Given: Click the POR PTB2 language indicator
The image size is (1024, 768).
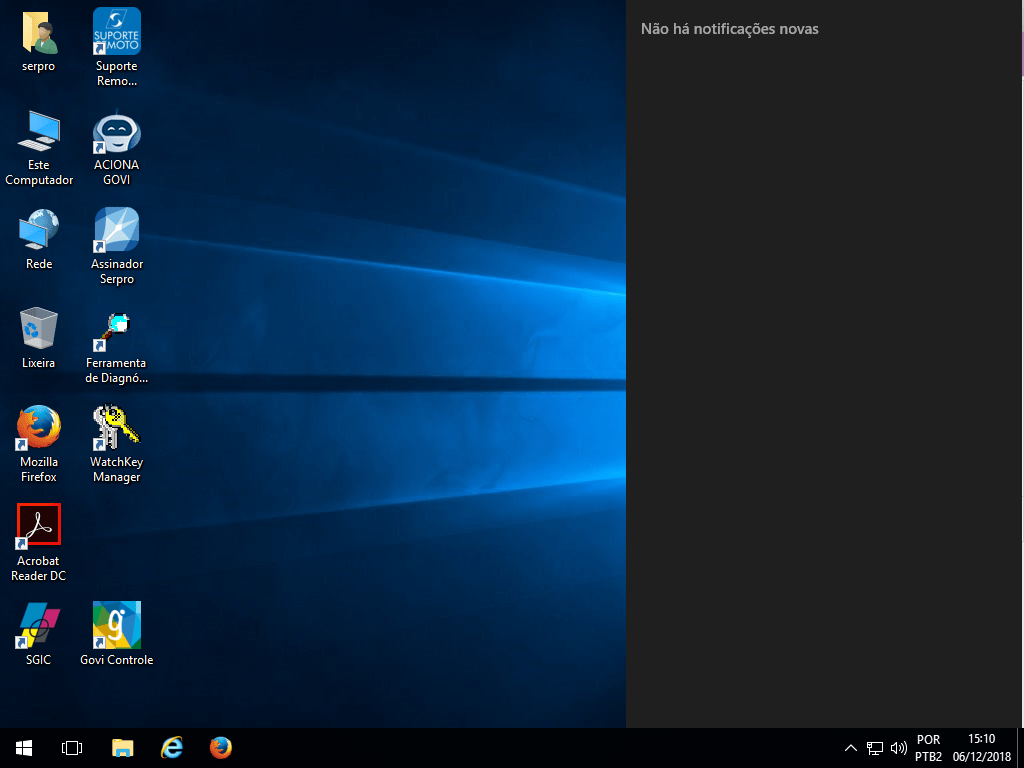Looking at the screenshot, I should (x=928, y=748).
